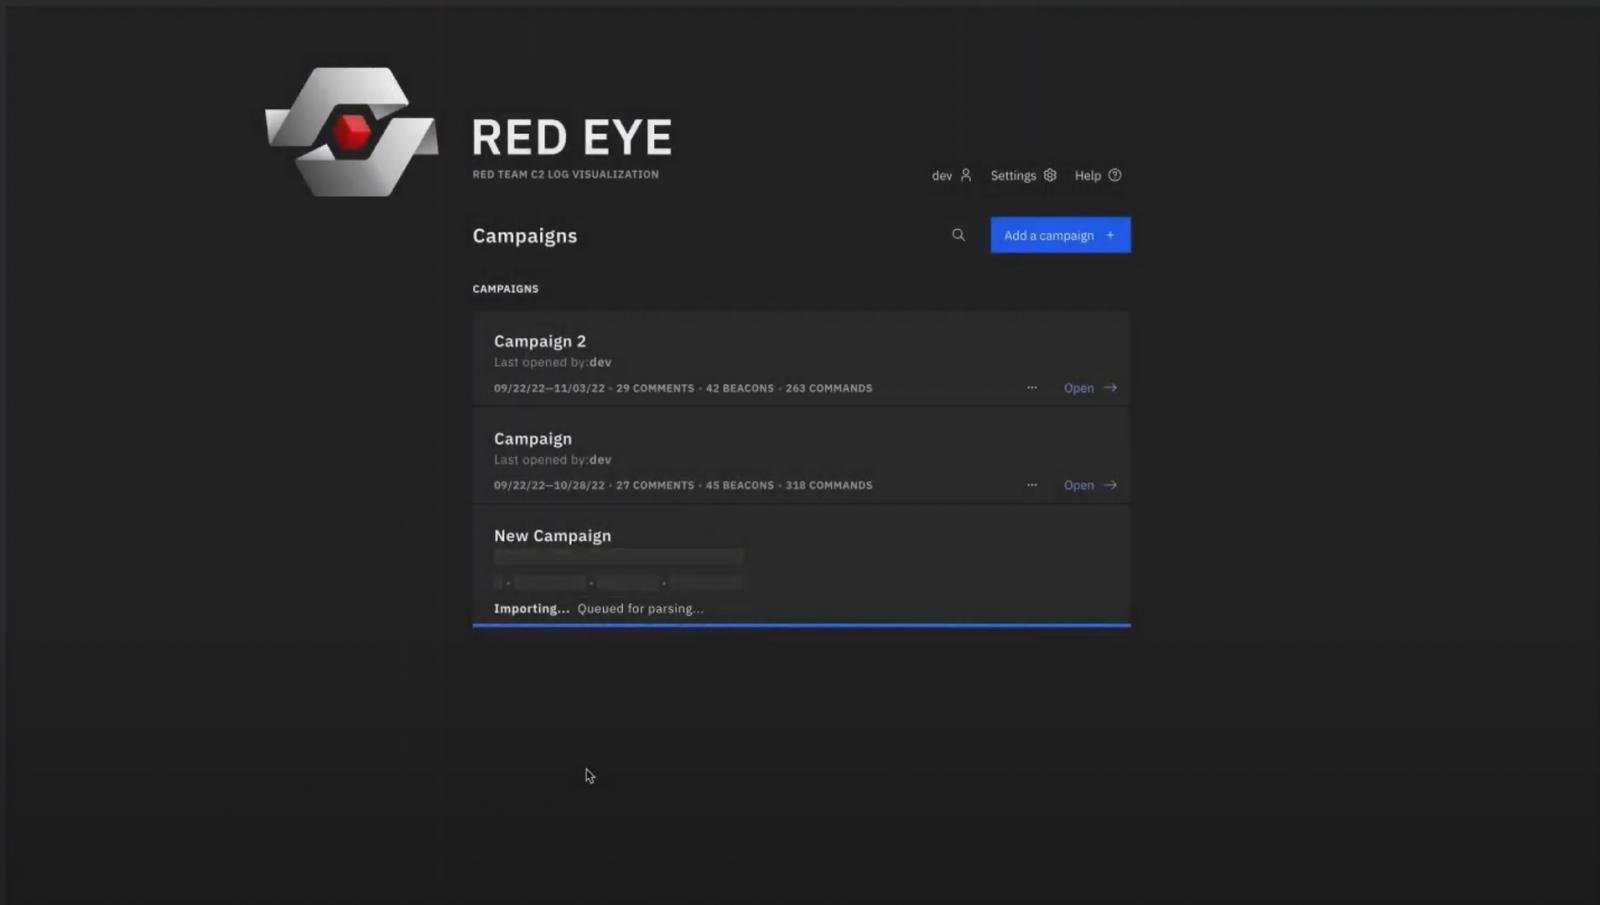Click the '09/22/22—10/28/22' date range

(549, 485)
